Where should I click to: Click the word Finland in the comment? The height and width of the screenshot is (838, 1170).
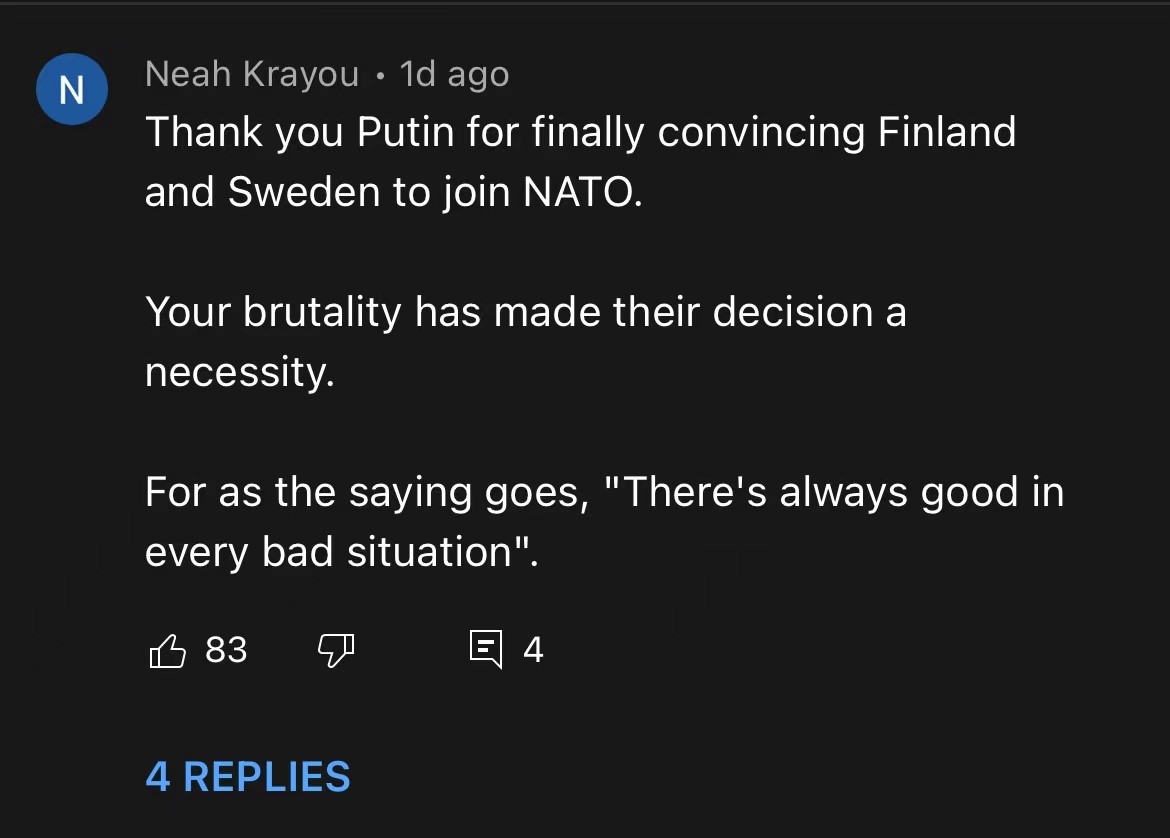pyautogui.click(x=946, y=133)
